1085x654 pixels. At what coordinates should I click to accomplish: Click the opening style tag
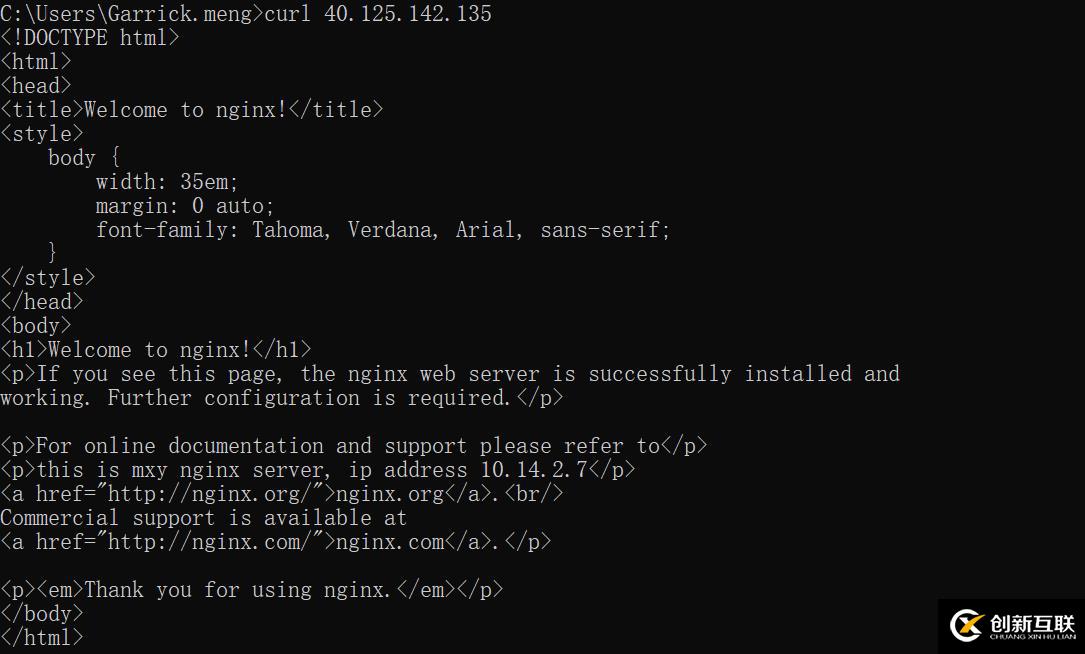pos(42,134)
